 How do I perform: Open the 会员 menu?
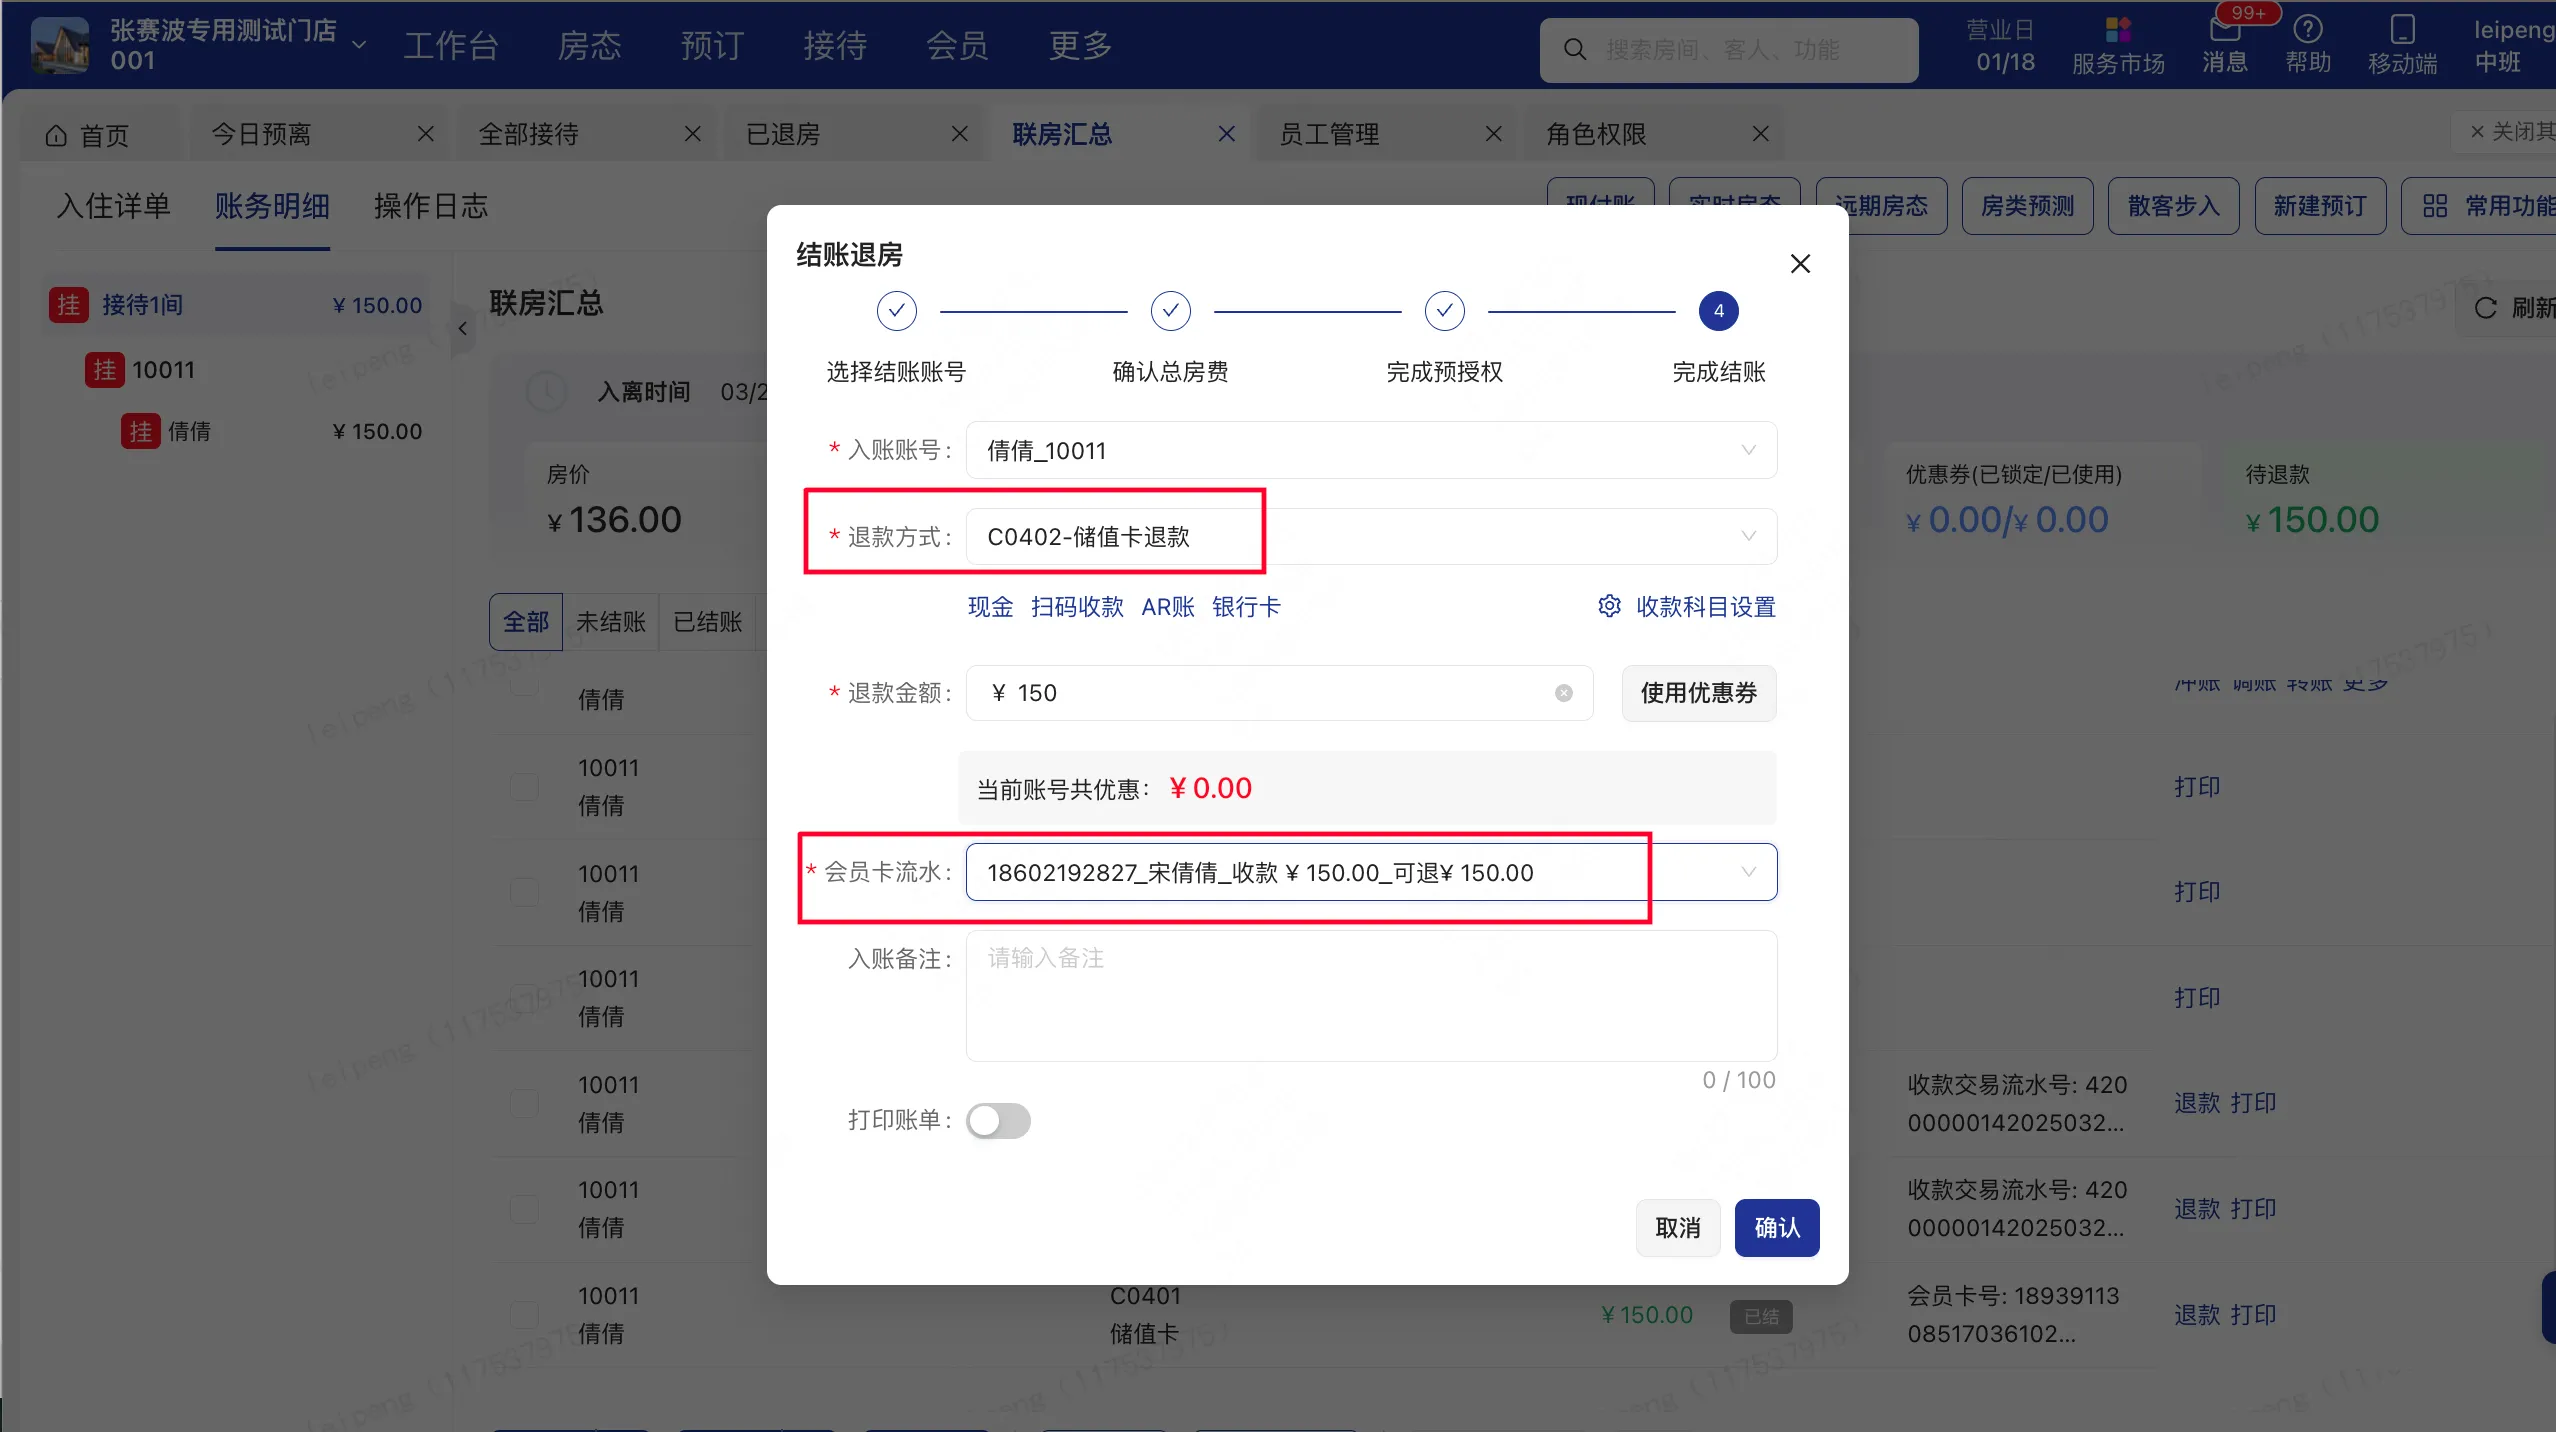957,45
